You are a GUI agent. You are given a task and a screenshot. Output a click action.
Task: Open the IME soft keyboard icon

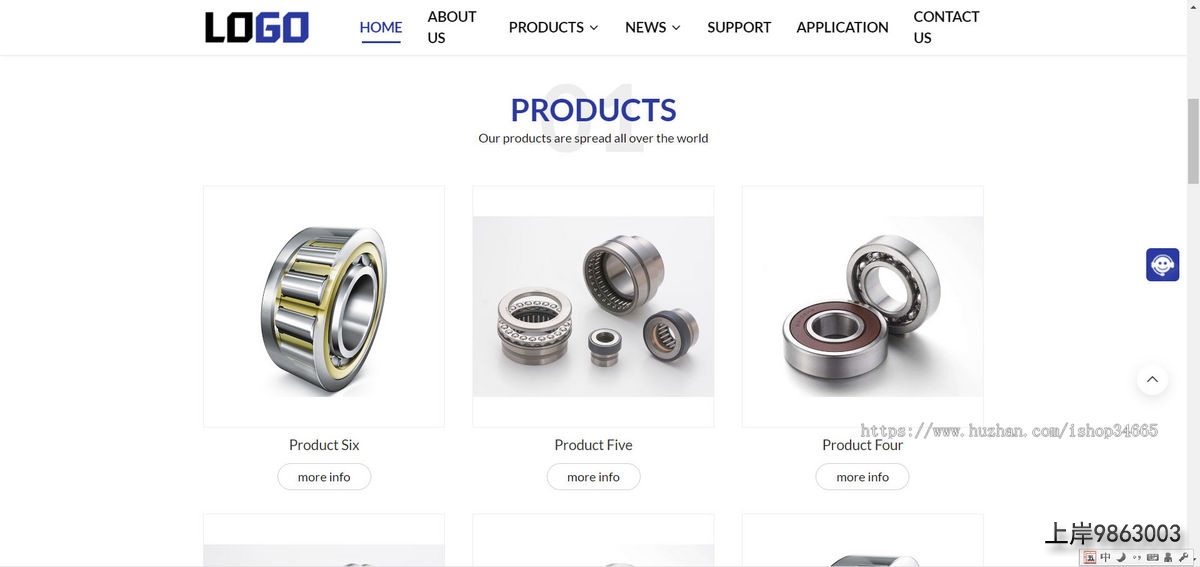[1153, 557]
